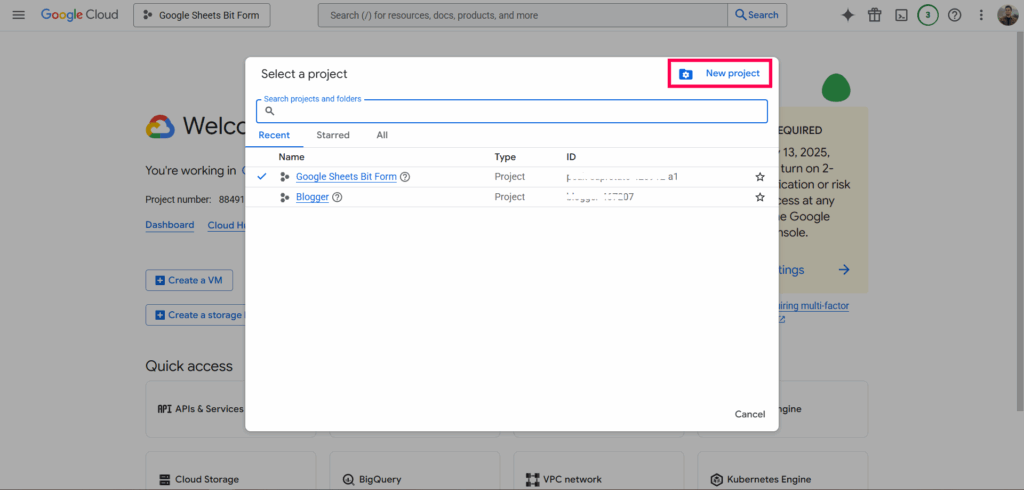Open VPC network quick access card
The height and width of the screenshot is (490, 1024).
tap(599, 470)
